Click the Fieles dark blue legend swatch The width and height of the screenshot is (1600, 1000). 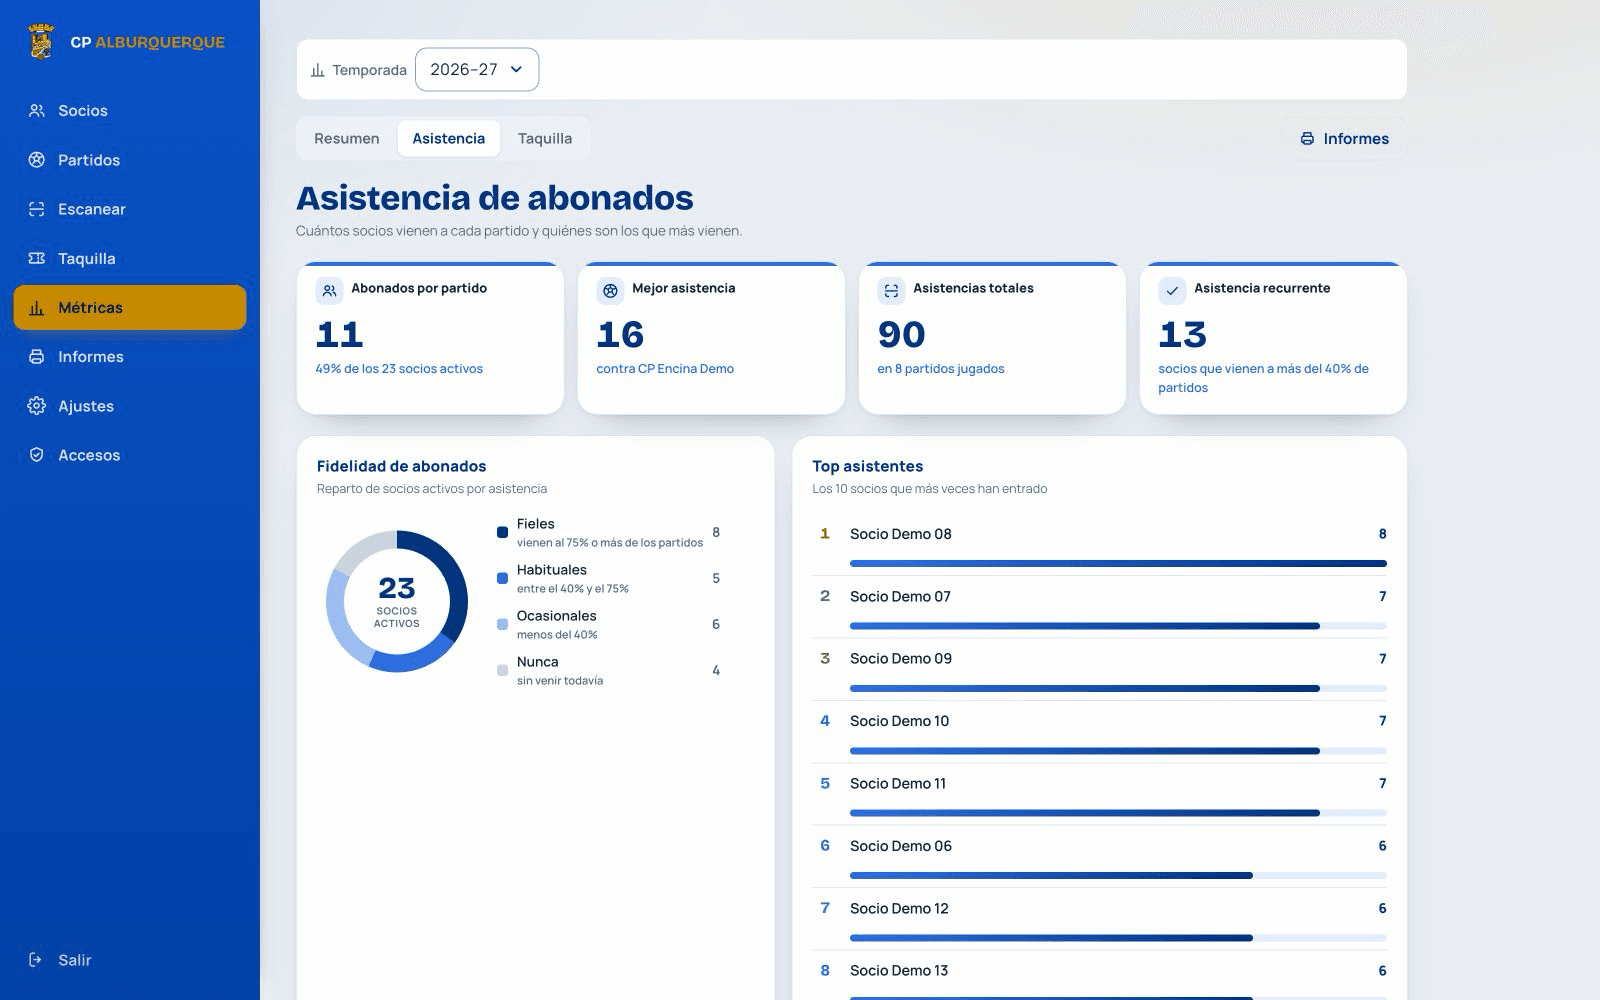point(502,532)
